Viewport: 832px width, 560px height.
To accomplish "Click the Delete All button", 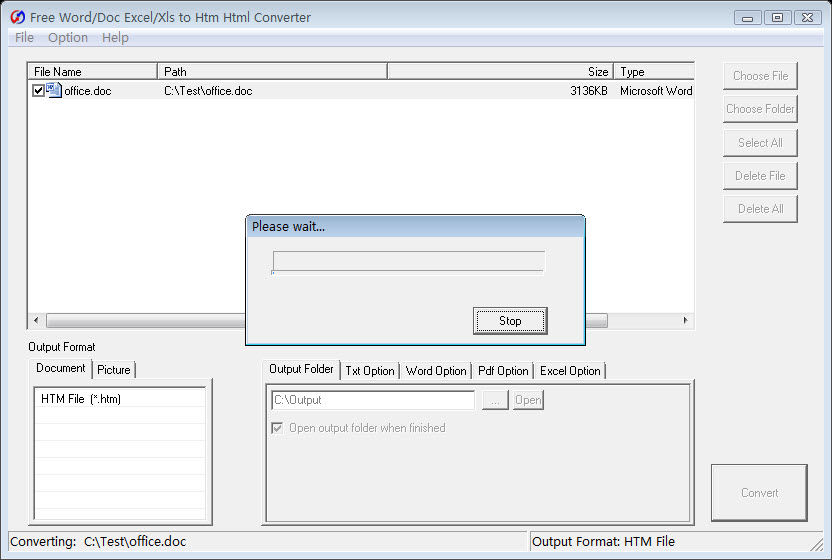I will point(760,209).
